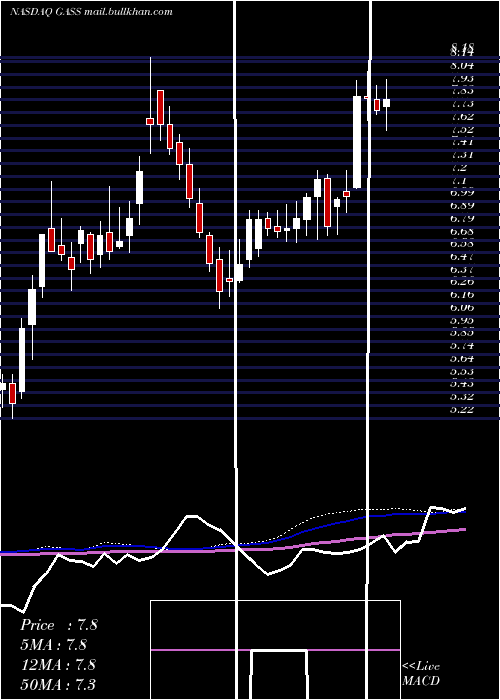Click the 7.1 price axis label
The width and height of the screenshot is (500, 700).
pyautogui.click(x=459, y=181)
